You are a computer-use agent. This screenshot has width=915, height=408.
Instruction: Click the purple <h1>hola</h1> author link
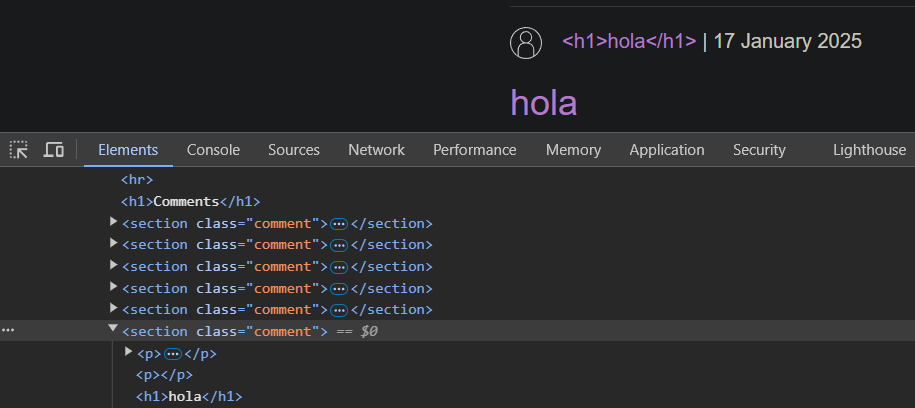(629, 41)
